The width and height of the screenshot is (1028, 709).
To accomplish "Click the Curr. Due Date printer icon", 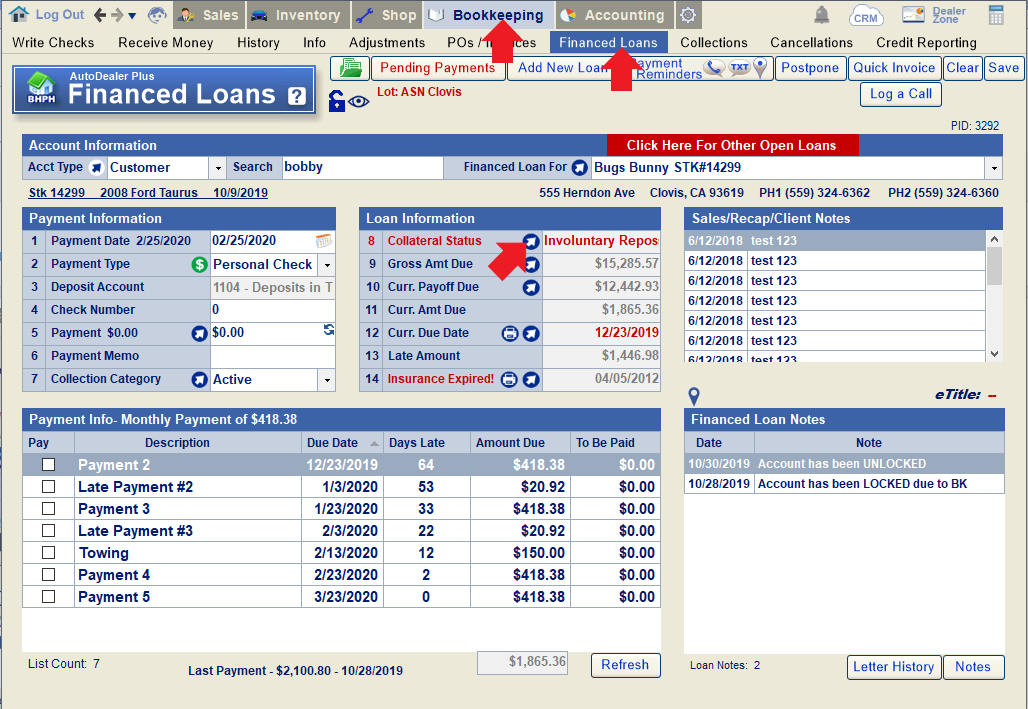I will (510, 333).
